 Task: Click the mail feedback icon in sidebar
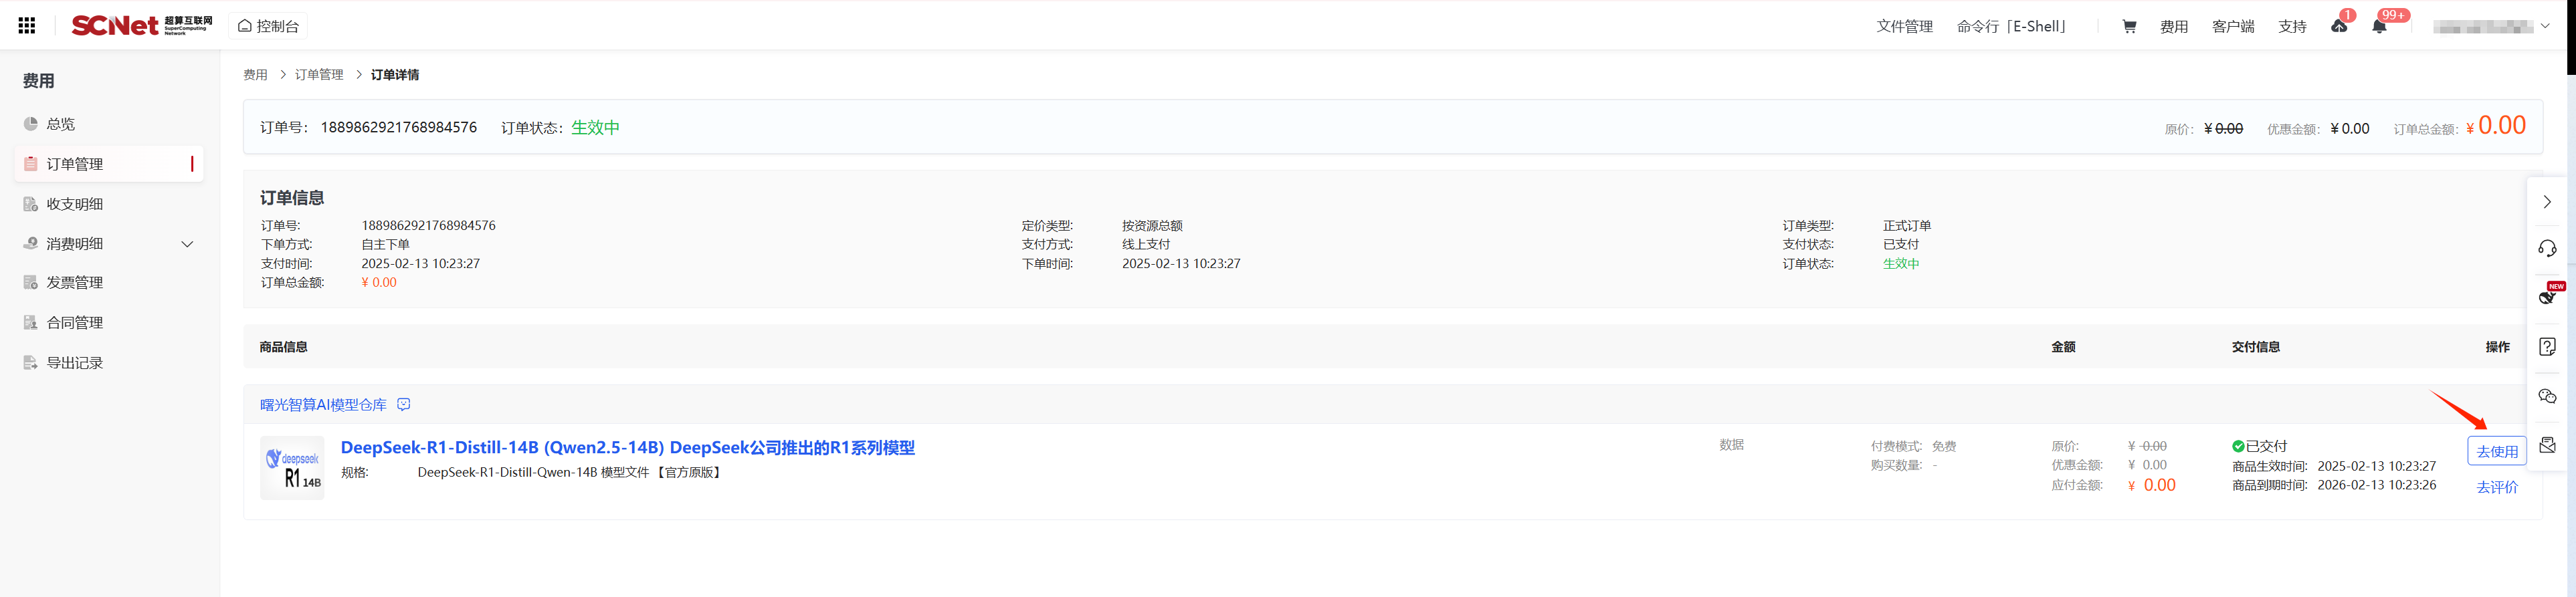(2547, 446)
